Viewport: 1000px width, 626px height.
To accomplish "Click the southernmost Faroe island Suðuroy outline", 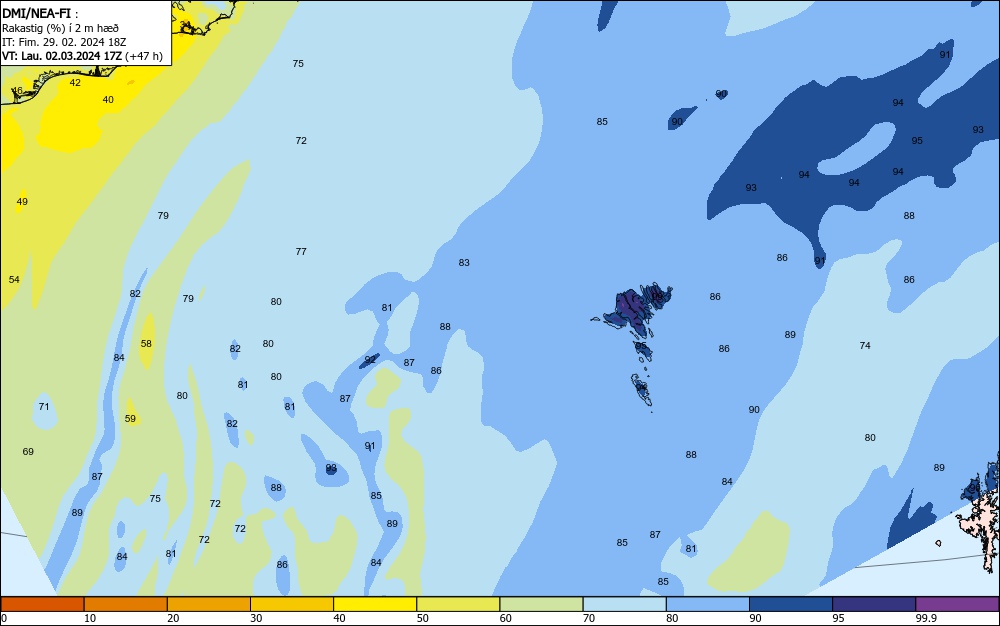I will 642,389.
